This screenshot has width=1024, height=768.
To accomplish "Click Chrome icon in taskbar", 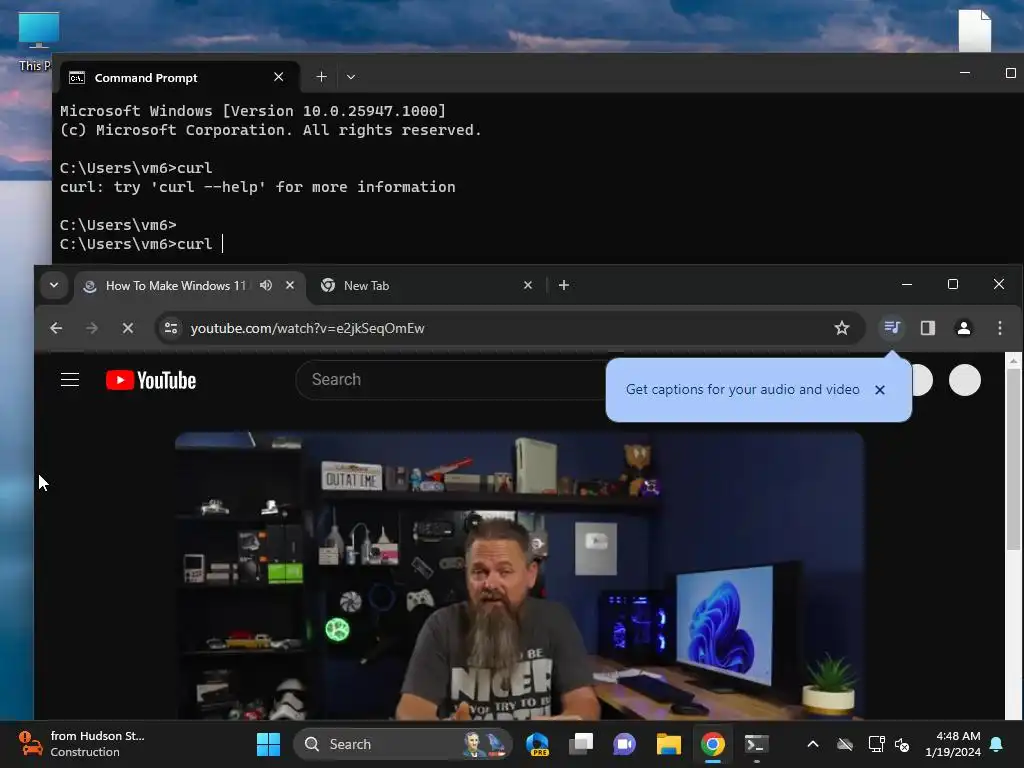I will point(712,744).
